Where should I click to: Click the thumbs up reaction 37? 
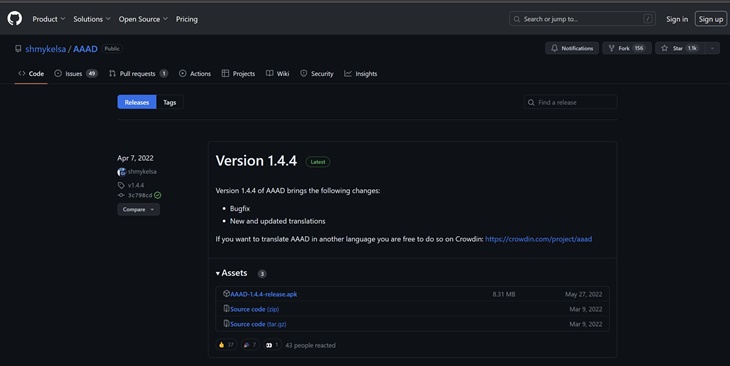(x=226, y=345)
